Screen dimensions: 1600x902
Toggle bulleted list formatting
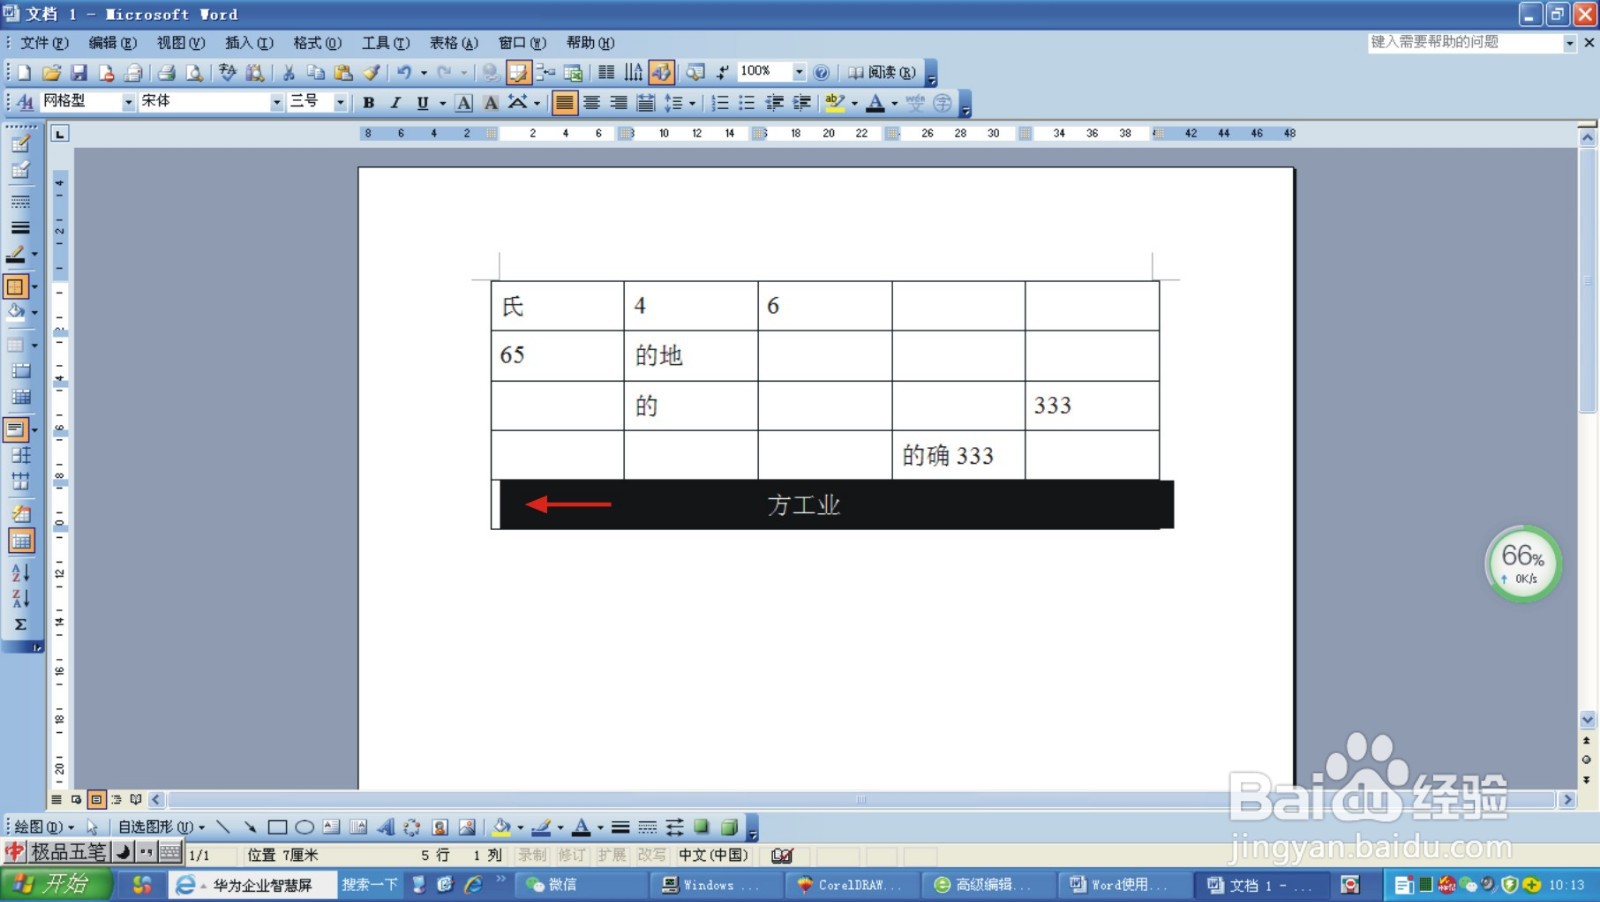(746, 102)
